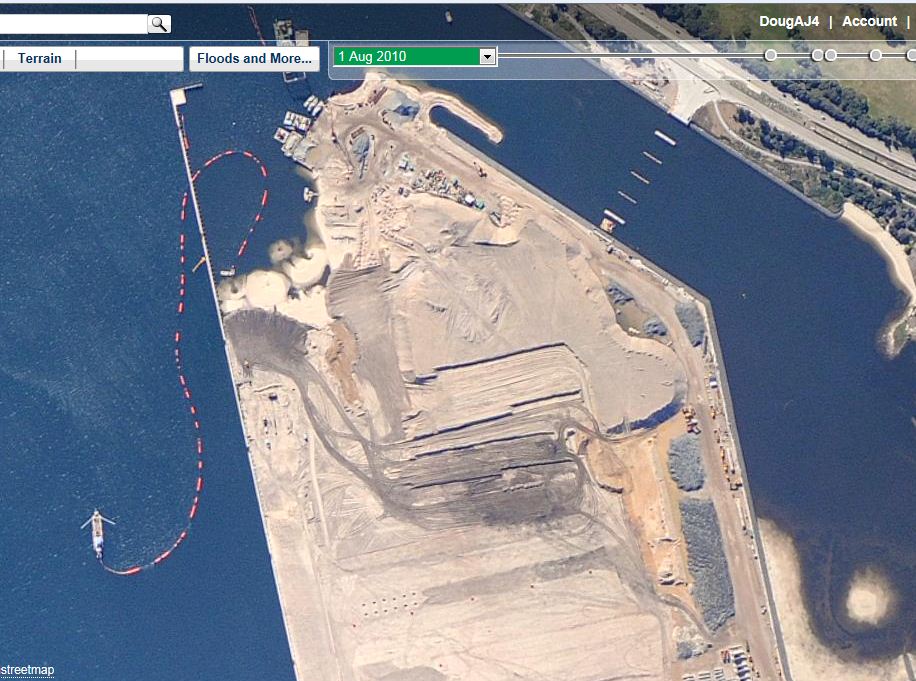
Task: Switch to the Terrain map view
Action: (39, 59)
